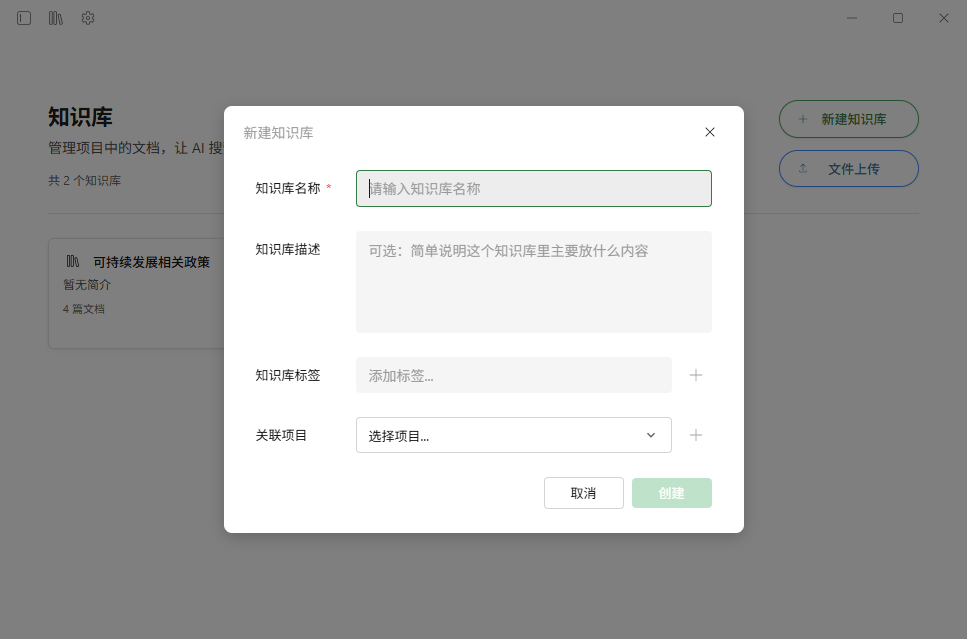Viewport: 967px width, 639px height.
Task: Click the 文件上传 button
Action: click(848, 168)
